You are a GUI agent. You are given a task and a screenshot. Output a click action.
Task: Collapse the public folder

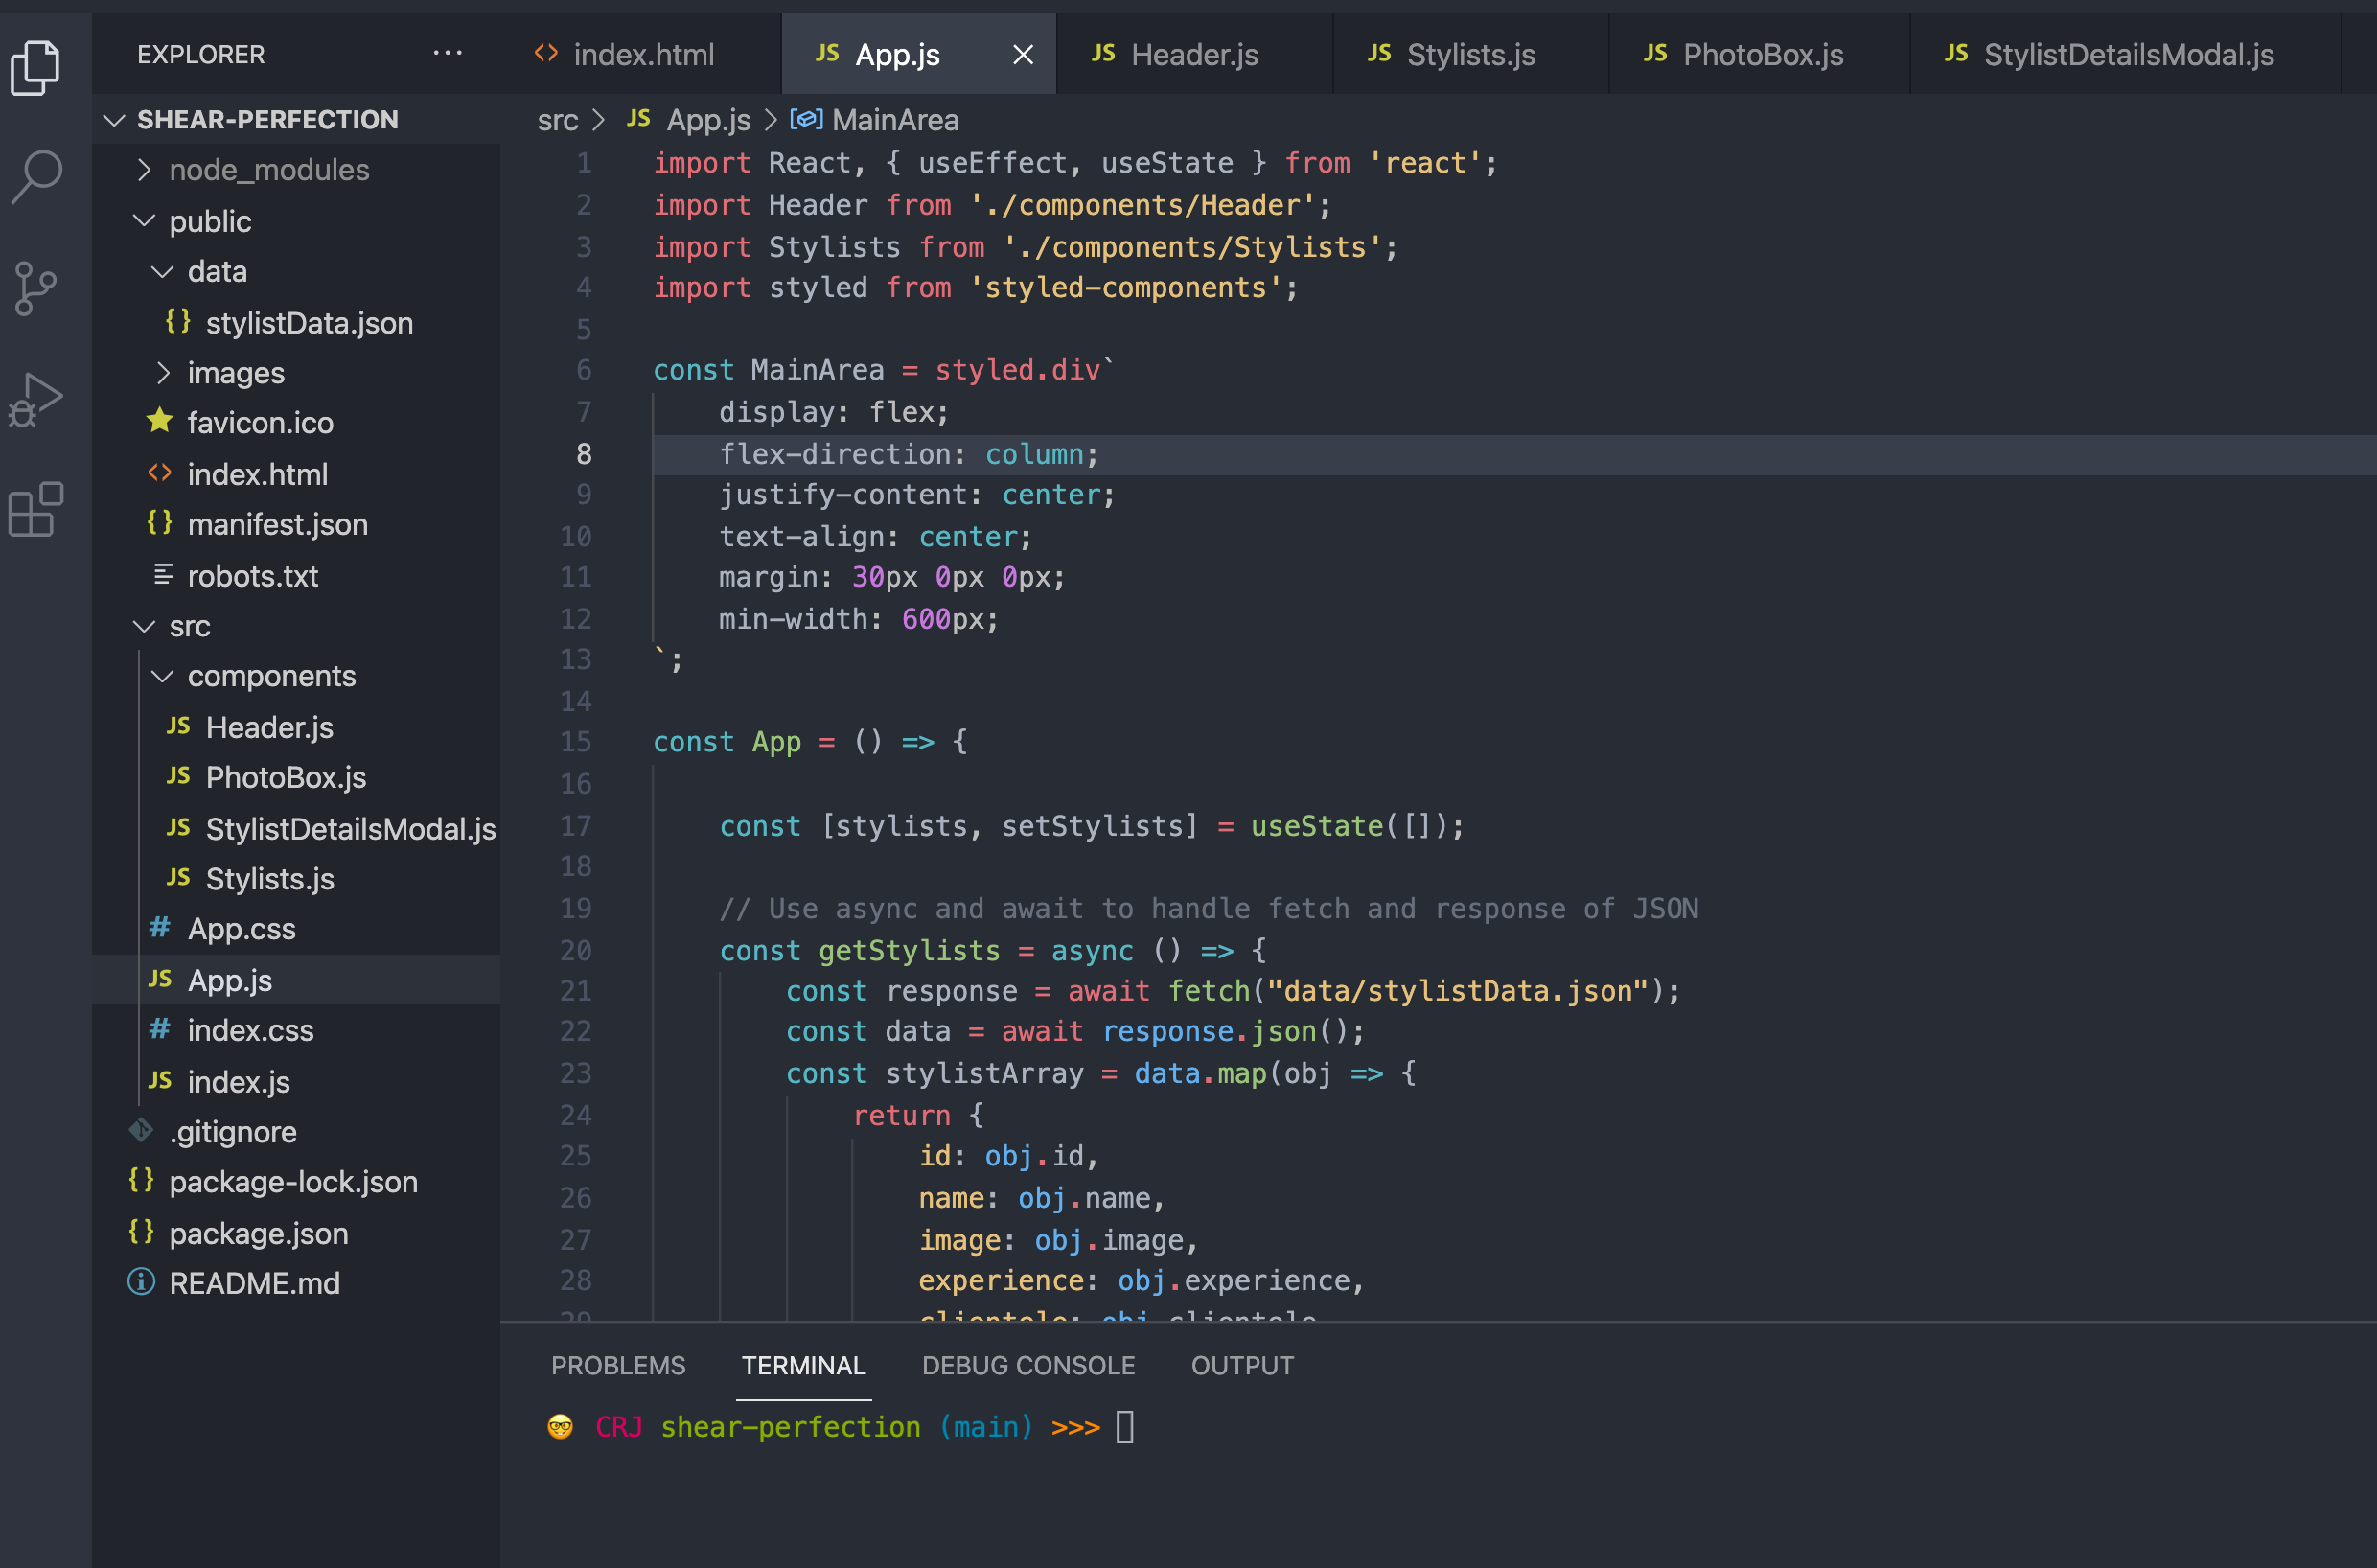pos(209,221)
